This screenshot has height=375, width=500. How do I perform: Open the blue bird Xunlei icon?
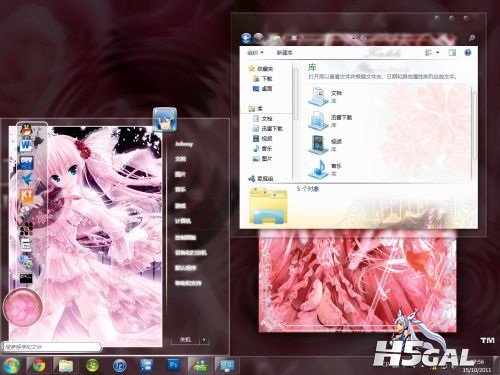click(x=27, y=179)
